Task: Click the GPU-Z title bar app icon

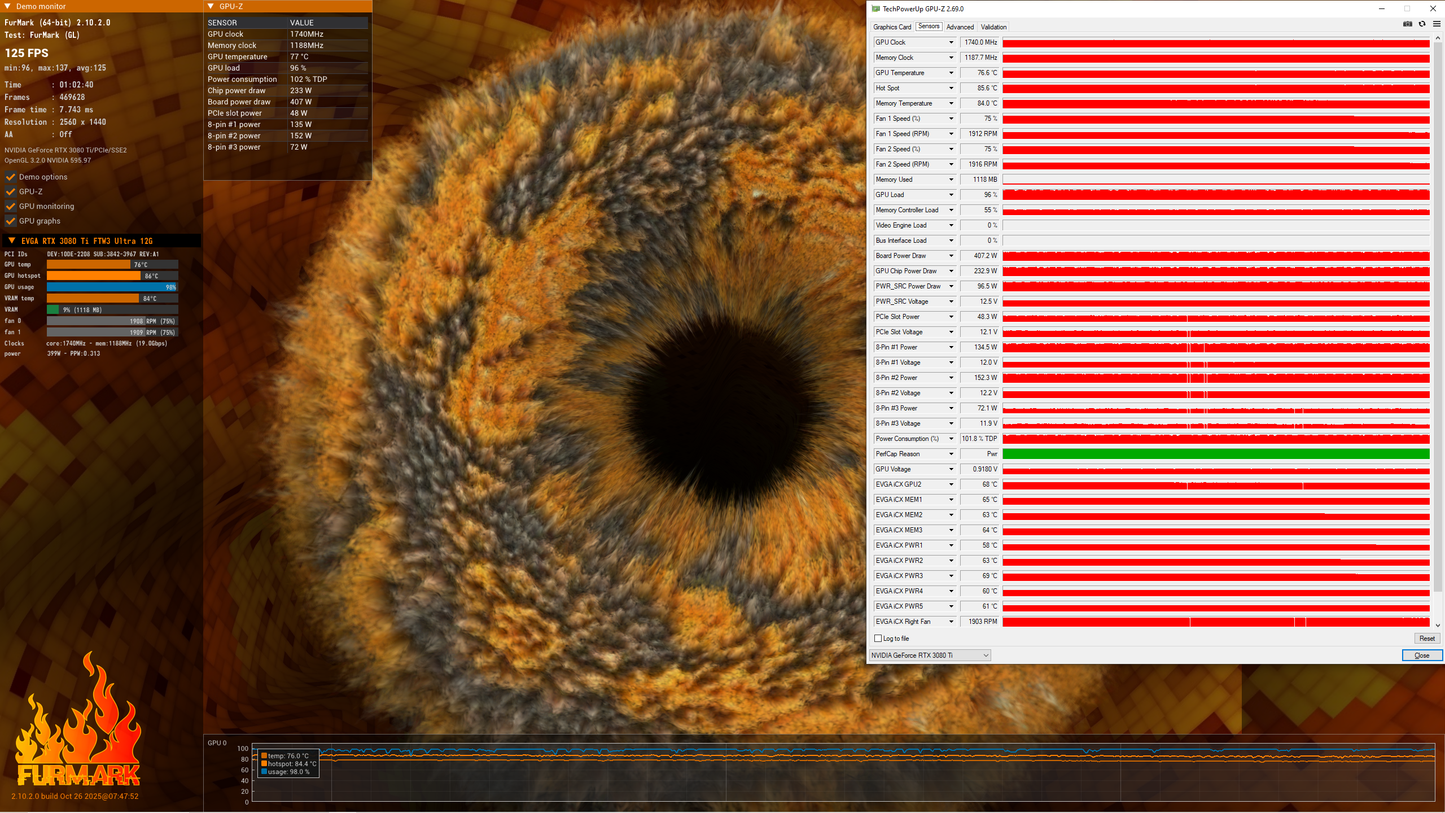Action: tap(876, 9)
